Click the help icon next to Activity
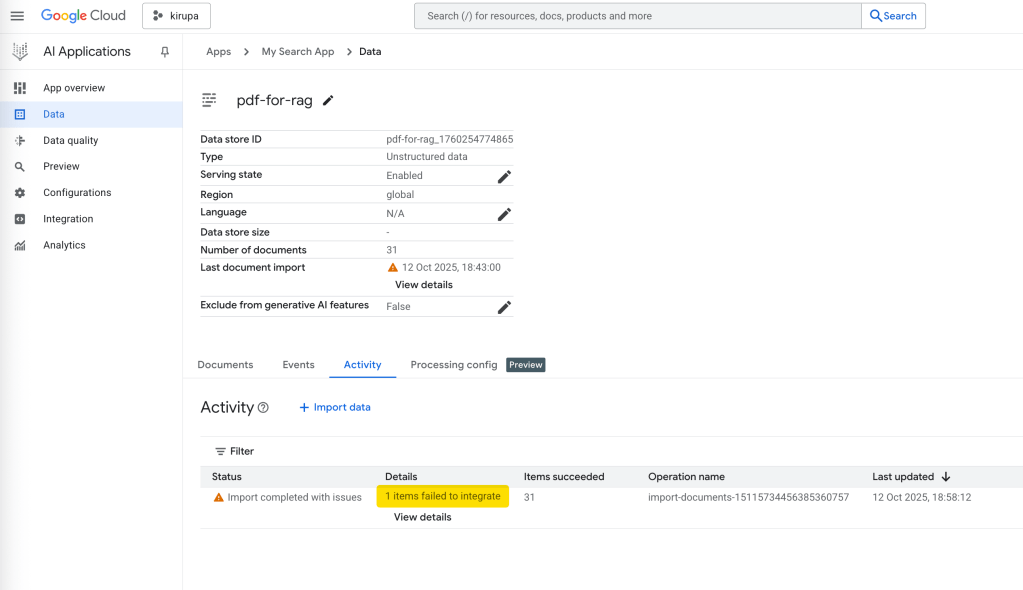Screen dimensions: 1023x590 [x=263, y=408]
